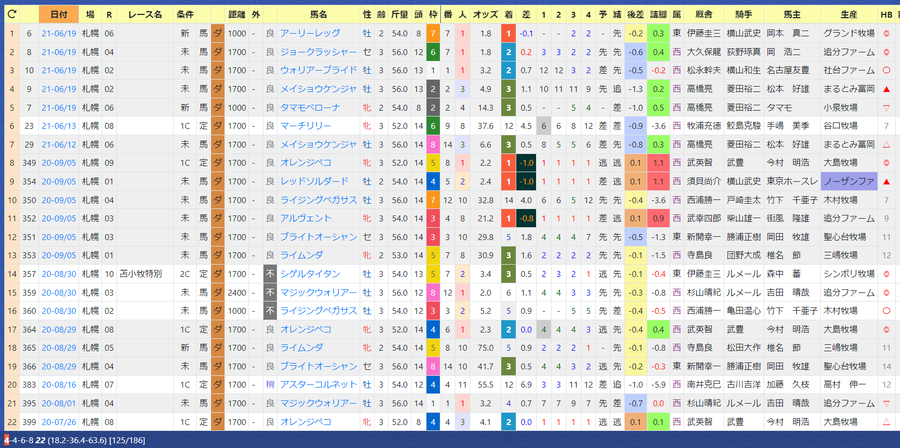Click the ▲ mark in row 4
The height and width of the screenshot is (448, 900).
(887, 89)
